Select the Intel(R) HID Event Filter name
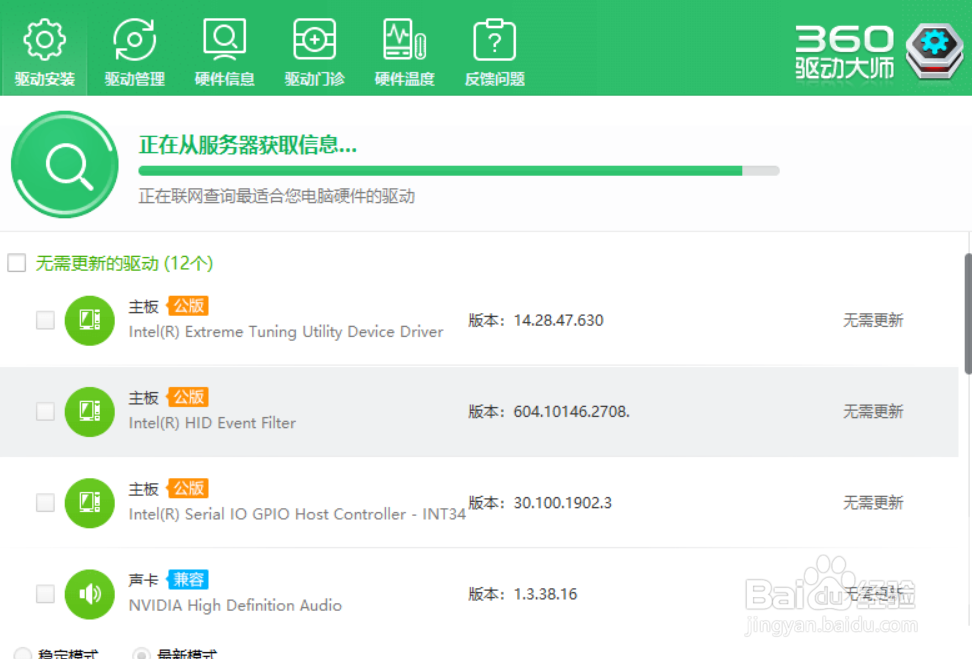The height and width of the screenshot is (659, 972). [212, 423]
